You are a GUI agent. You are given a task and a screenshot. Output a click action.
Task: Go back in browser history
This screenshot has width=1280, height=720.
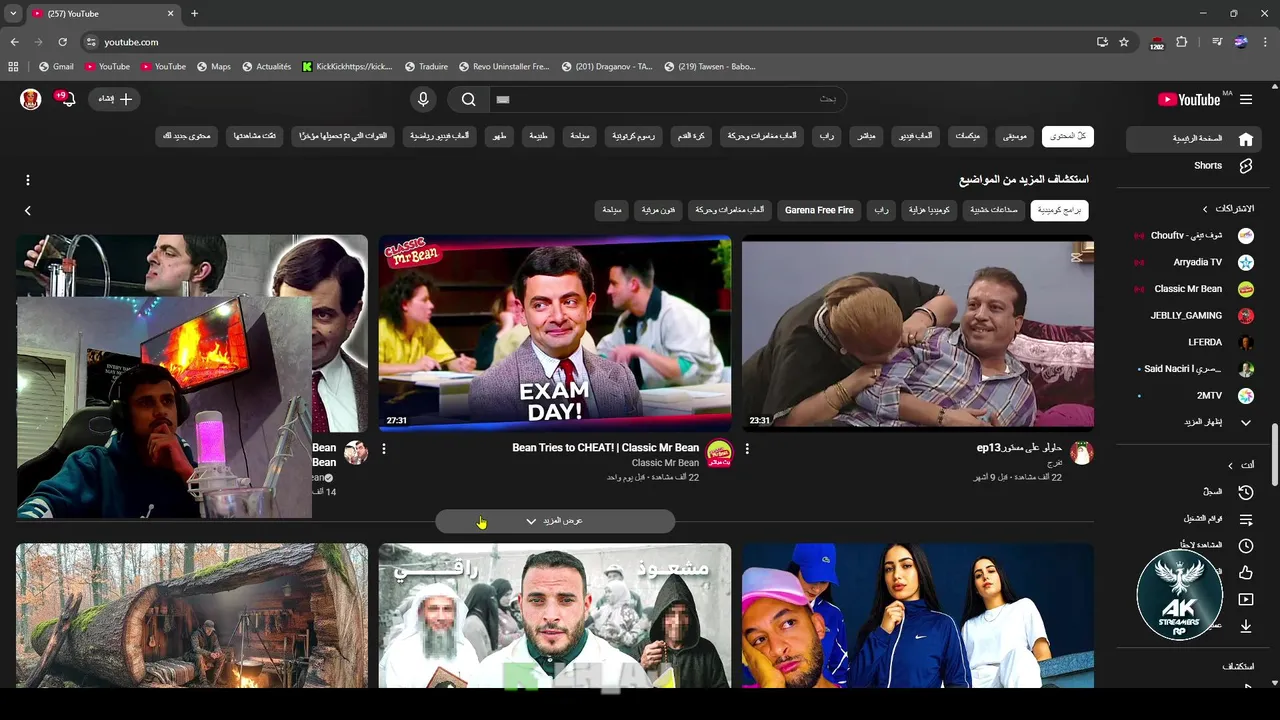[14, 42]
